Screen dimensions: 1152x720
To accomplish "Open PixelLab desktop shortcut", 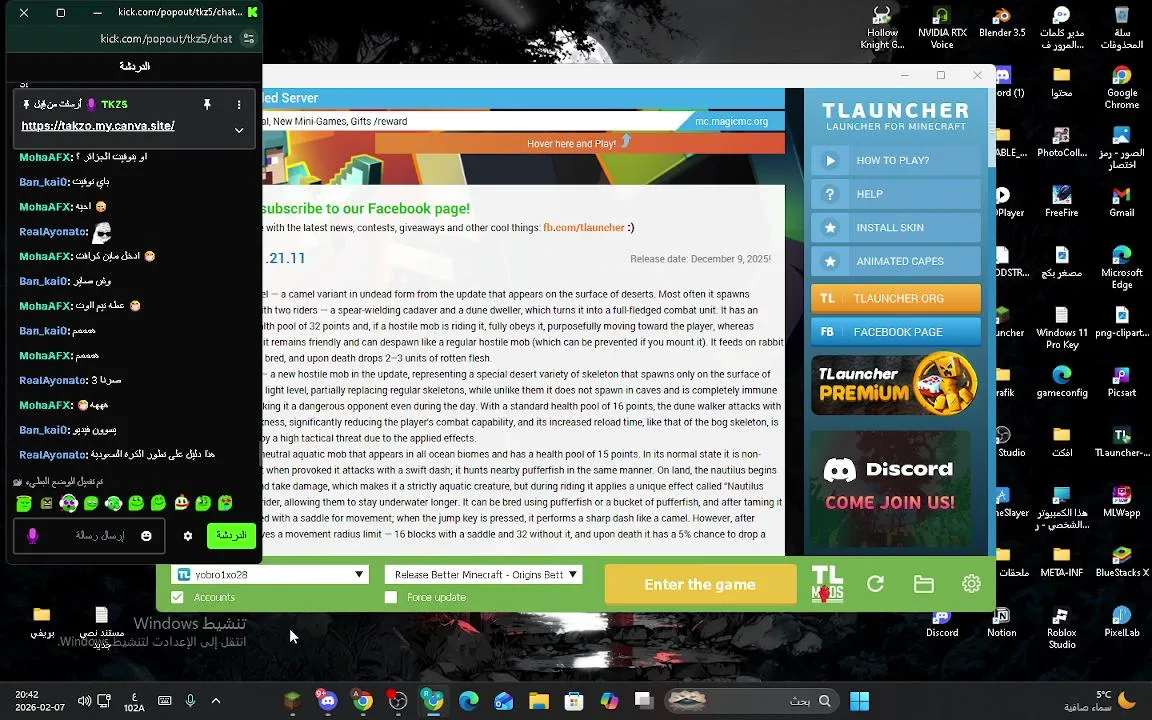I will coord(1122,622).
